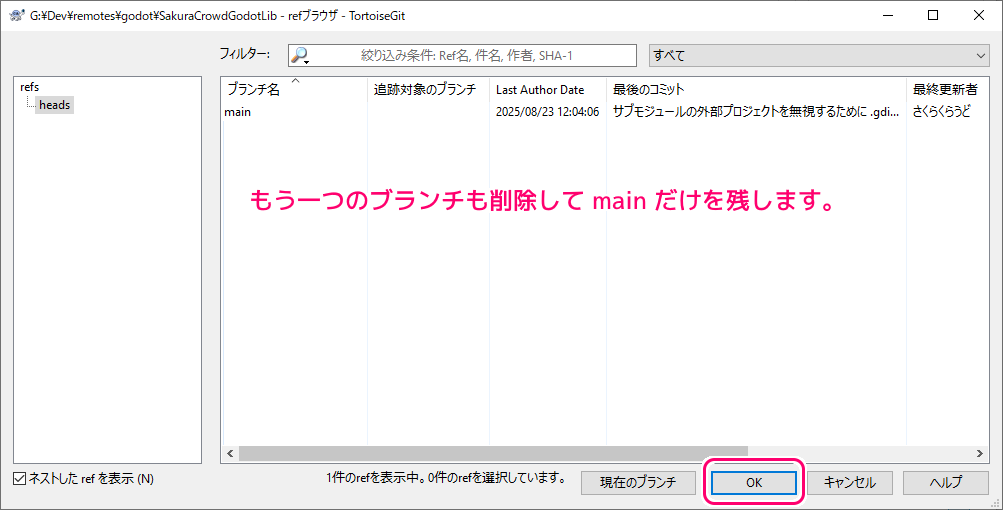Click the filter search magnifier icon

tap(299, 56)
